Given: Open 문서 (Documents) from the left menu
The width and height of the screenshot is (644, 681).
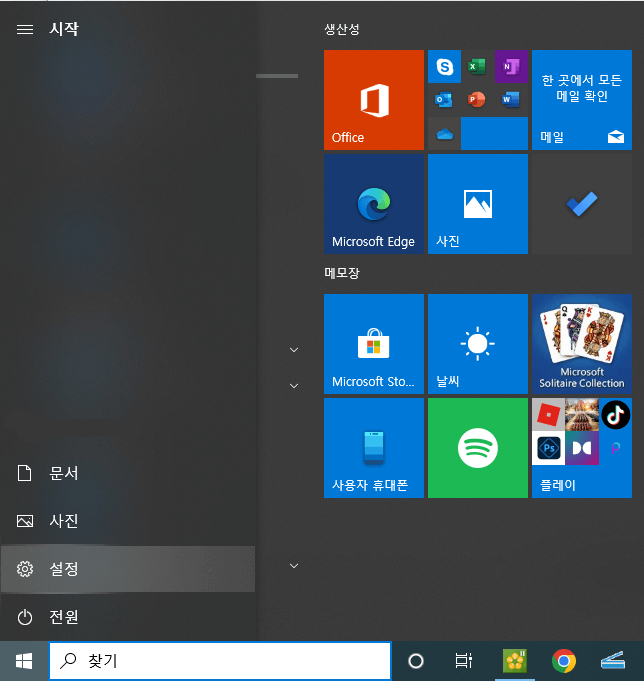Looking at the screenshot, I should [128, 473].
